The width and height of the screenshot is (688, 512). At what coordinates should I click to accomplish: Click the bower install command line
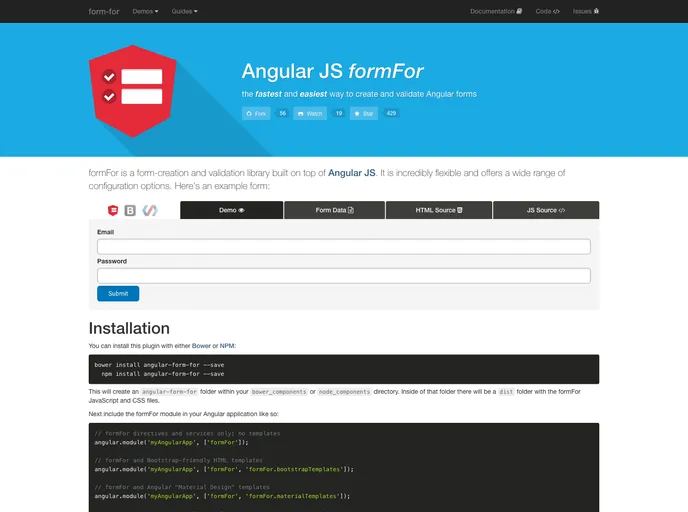coord(159,365)
